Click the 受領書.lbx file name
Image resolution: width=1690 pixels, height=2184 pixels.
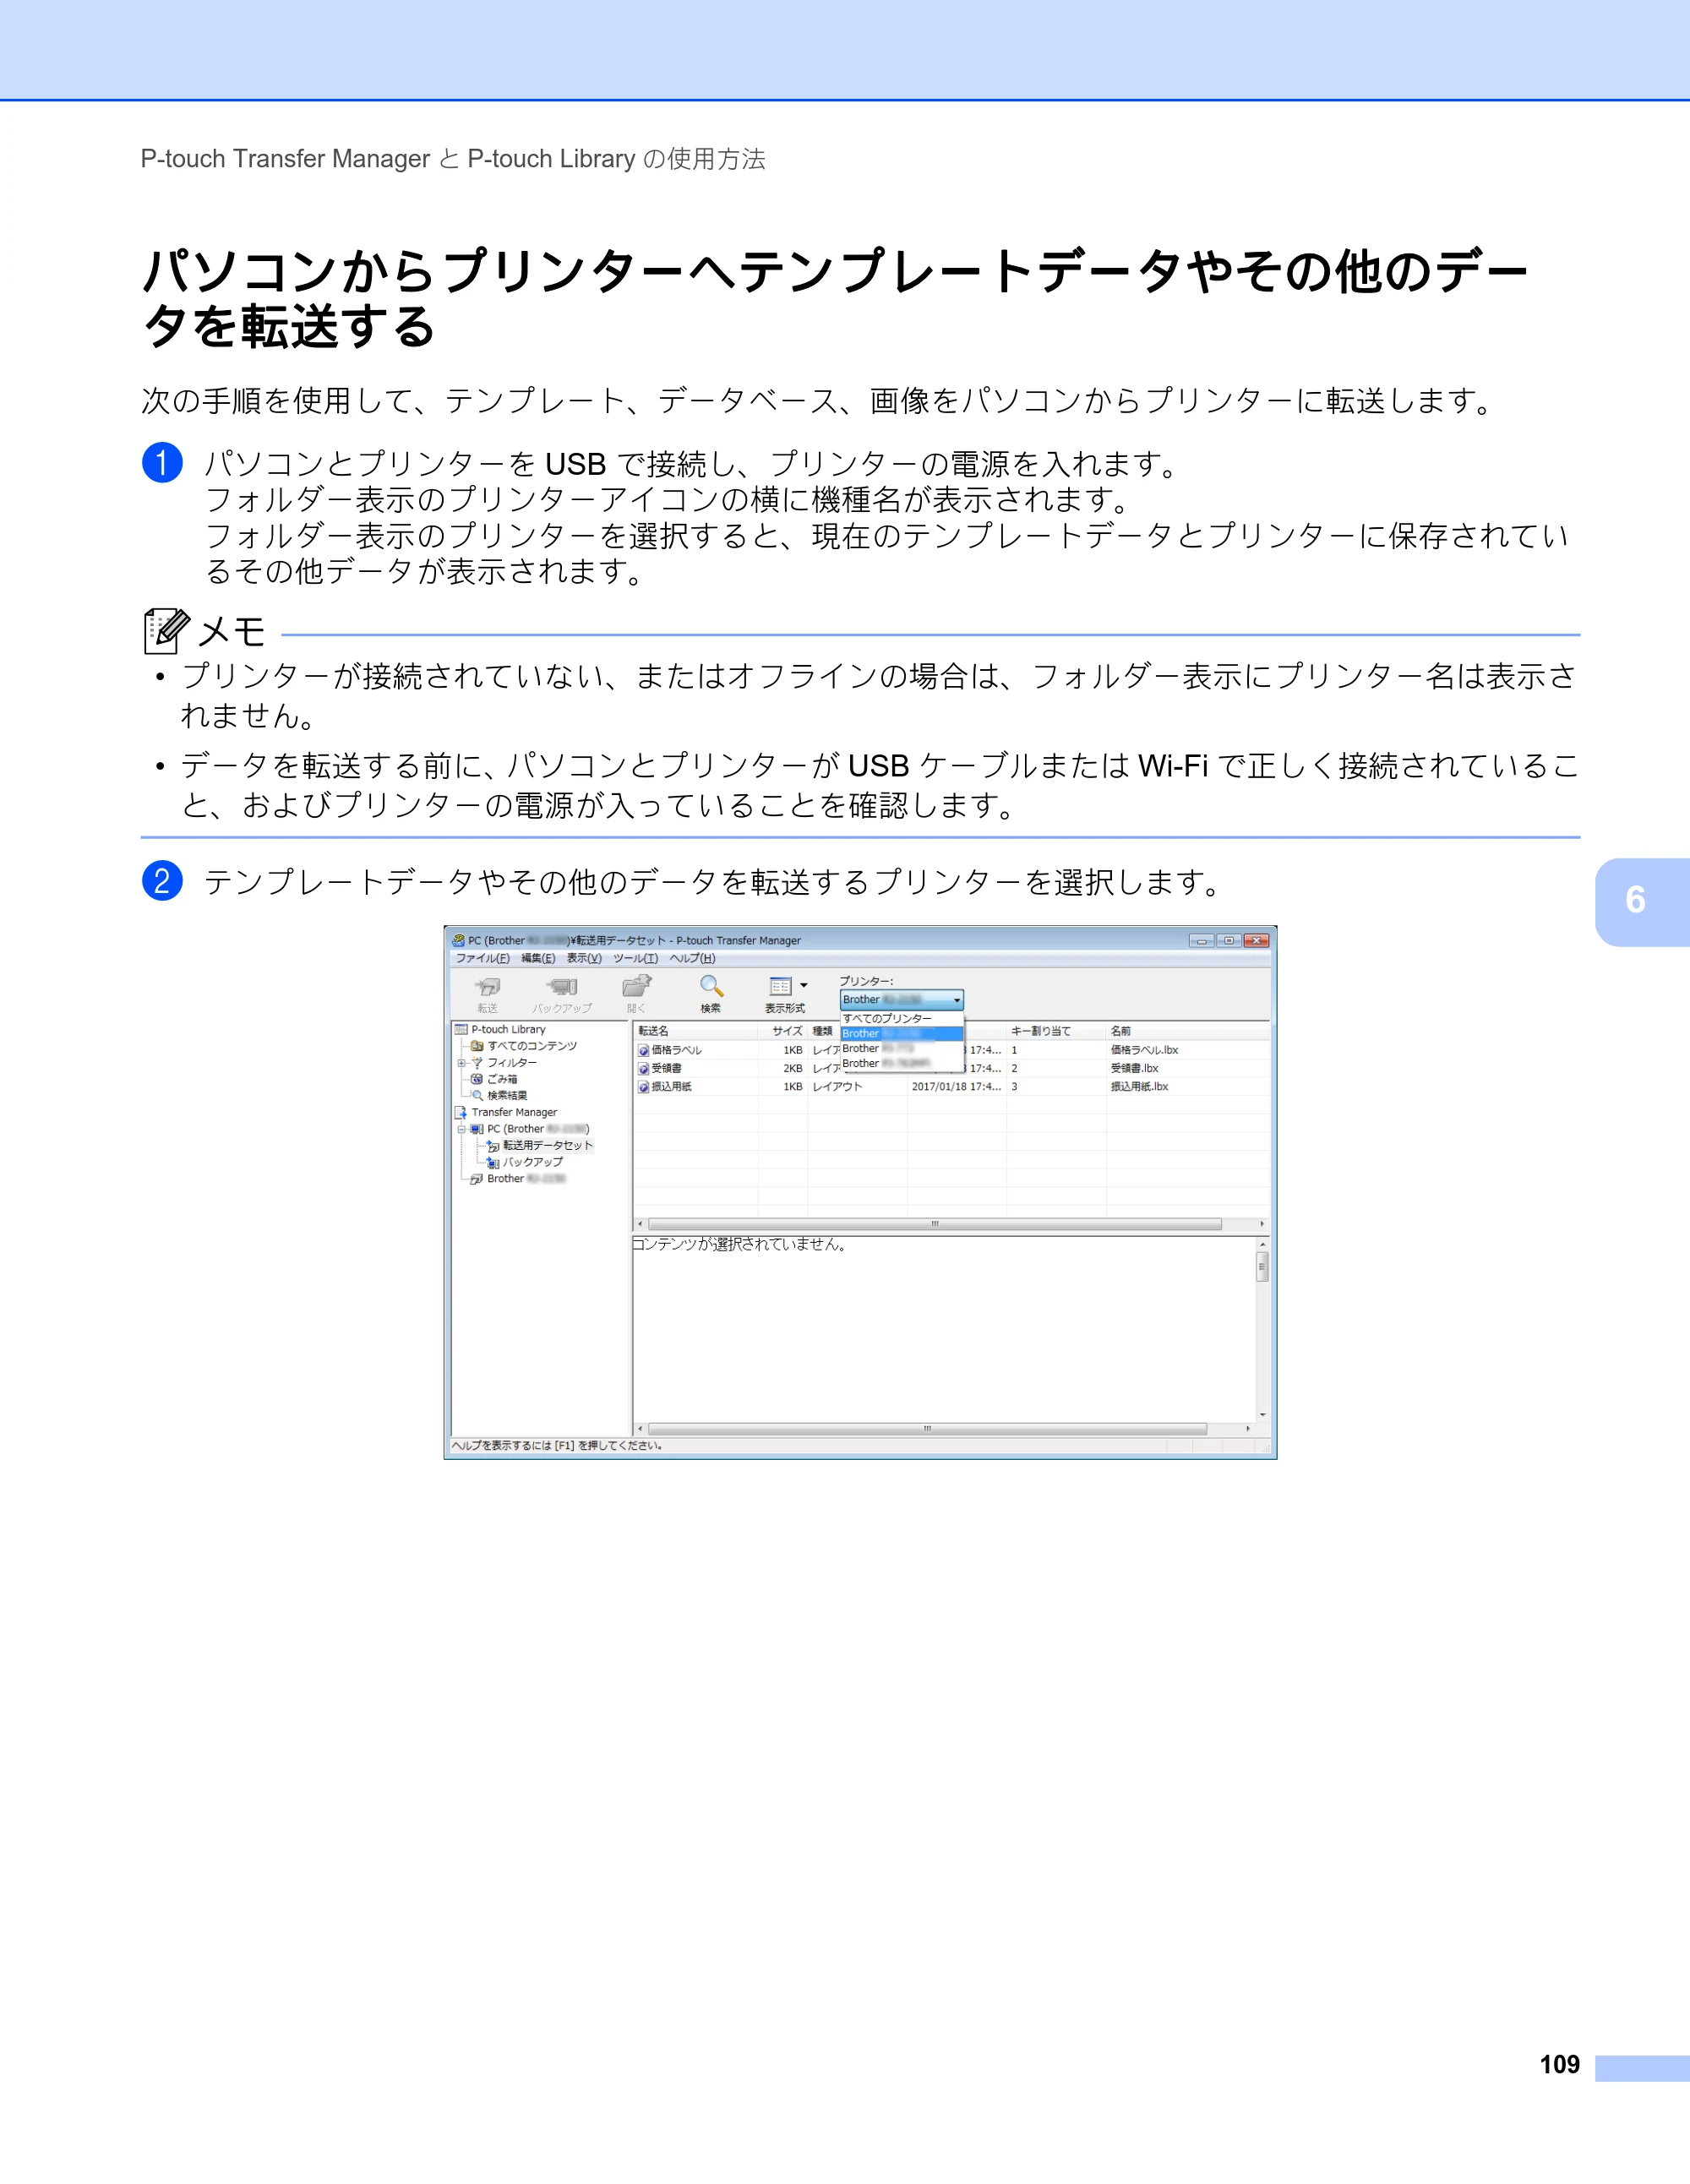tap(1134, 1068)
